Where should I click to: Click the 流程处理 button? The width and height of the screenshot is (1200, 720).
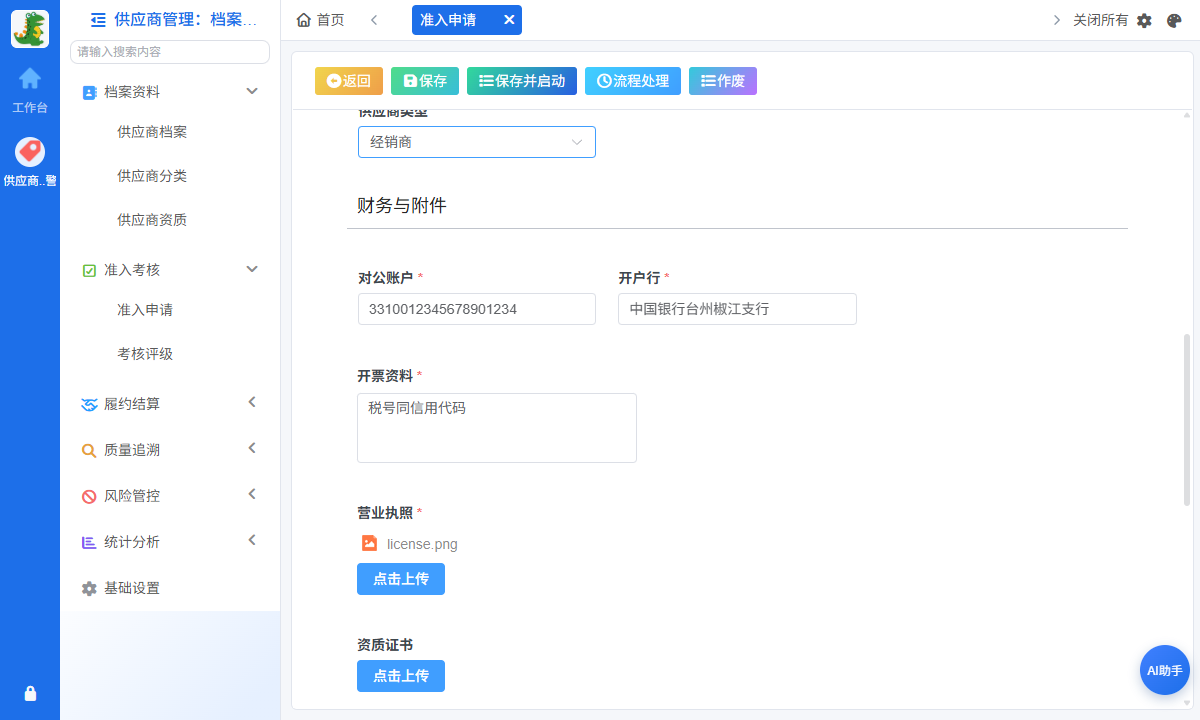[633, 81]
